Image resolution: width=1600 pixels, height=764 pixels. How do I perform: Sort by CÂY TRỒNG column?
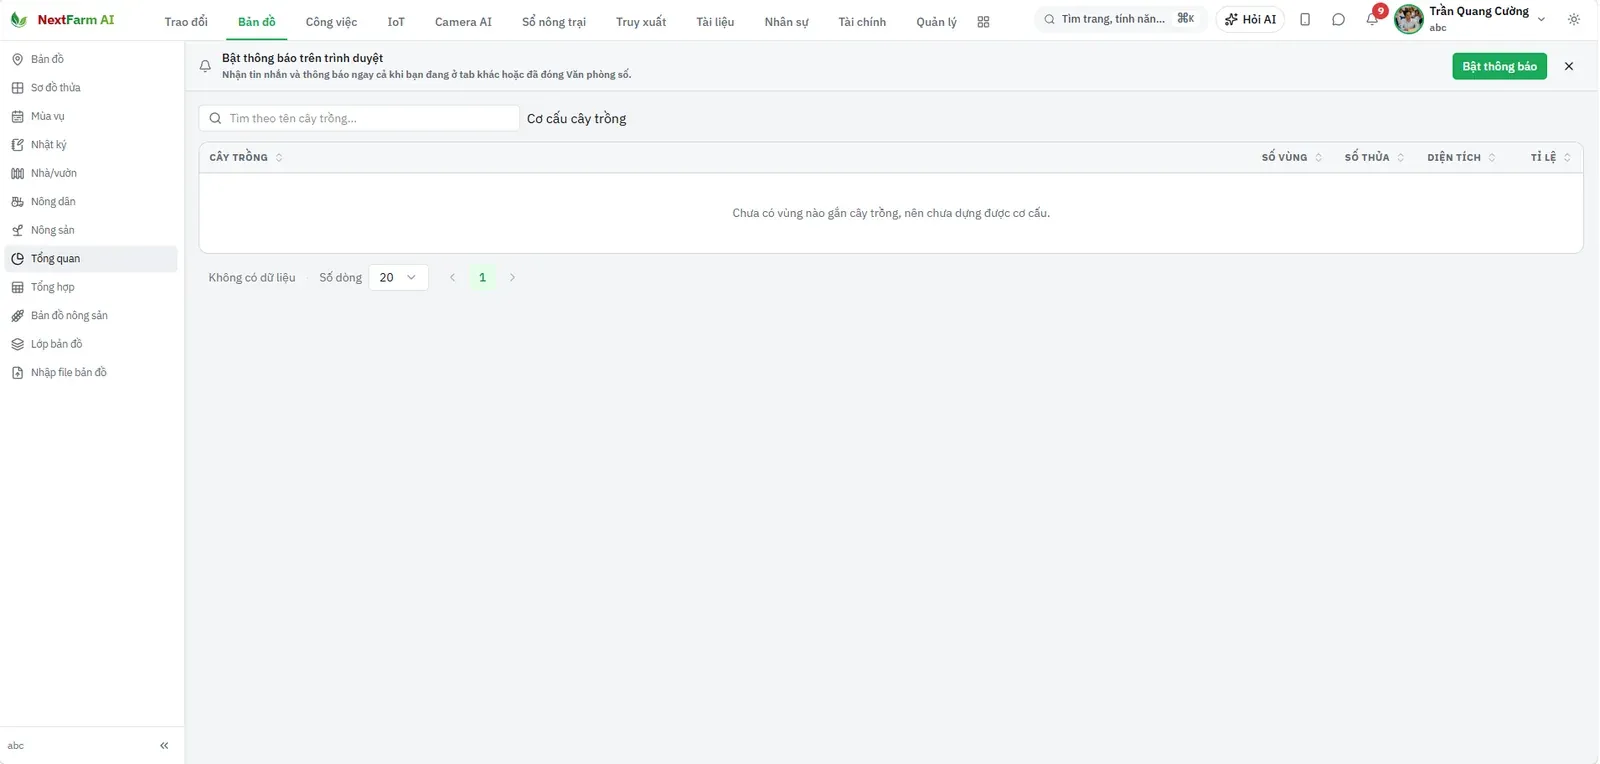tap(246, 158)
